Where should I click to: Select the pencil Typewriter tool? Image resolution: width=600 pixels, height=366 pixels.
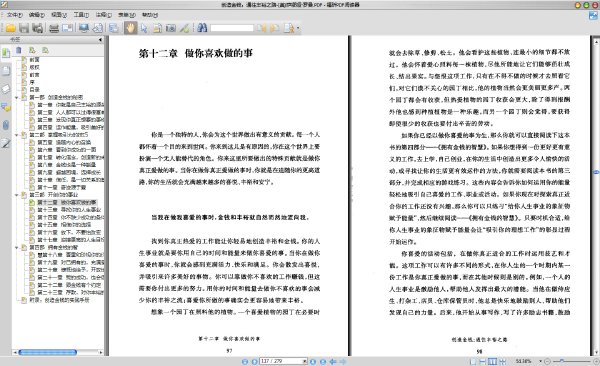pyautogui.click(x=184, y=28)
